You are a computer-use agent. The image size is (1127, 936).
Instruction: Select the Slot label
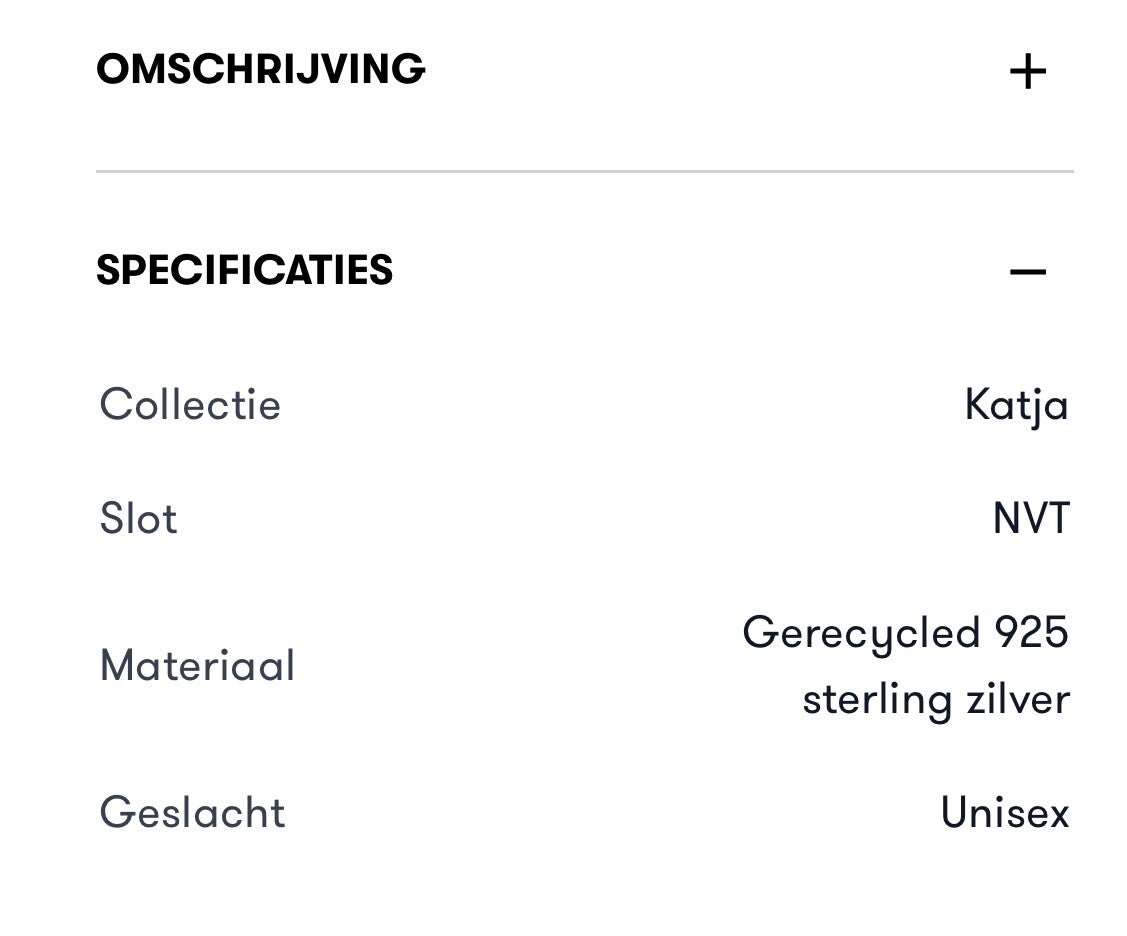[138, 519]
